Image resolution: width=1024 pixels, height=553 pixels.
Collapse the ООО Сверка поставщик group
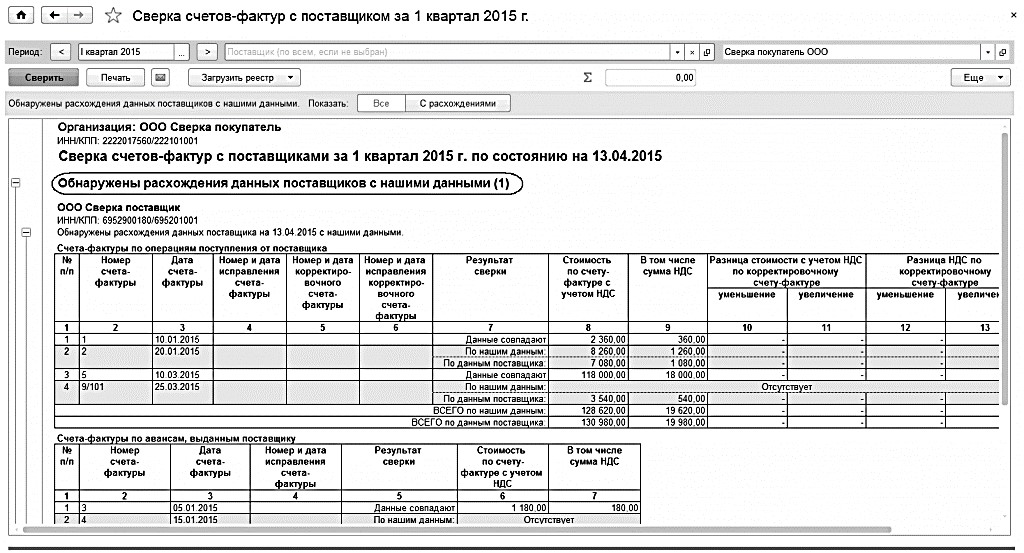26,232
